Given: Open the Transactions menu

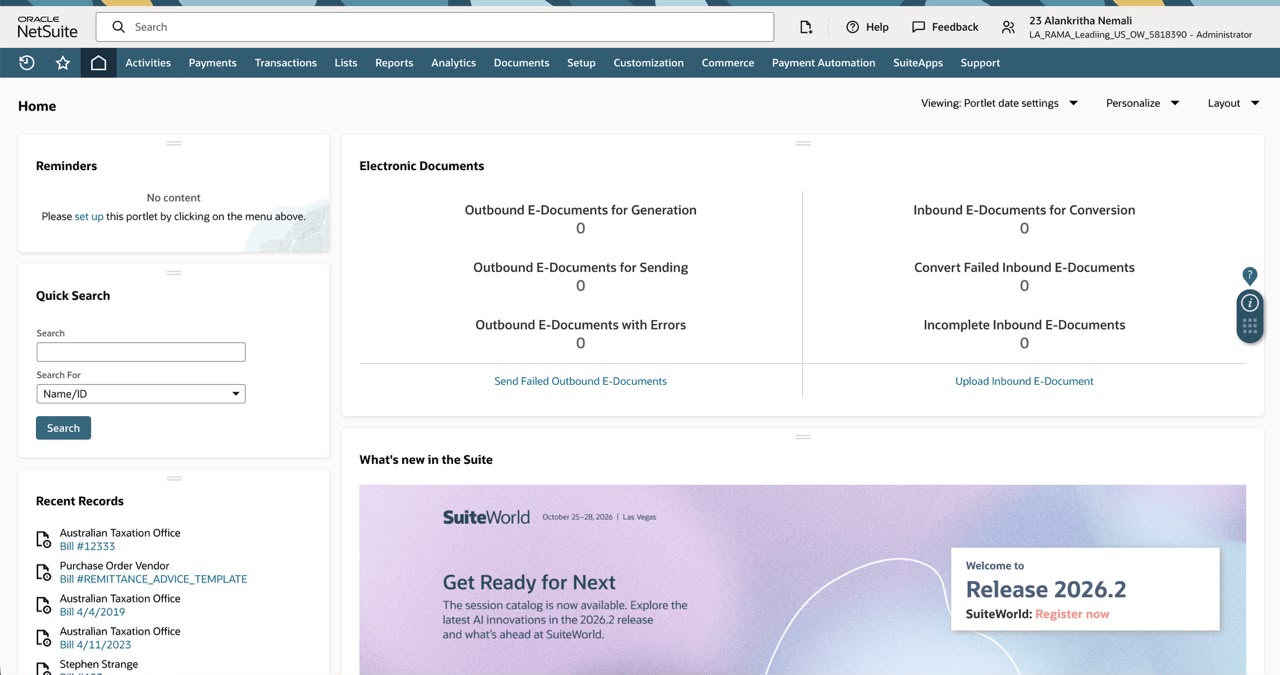Looking at the screenshot, I should coord(286,62).
